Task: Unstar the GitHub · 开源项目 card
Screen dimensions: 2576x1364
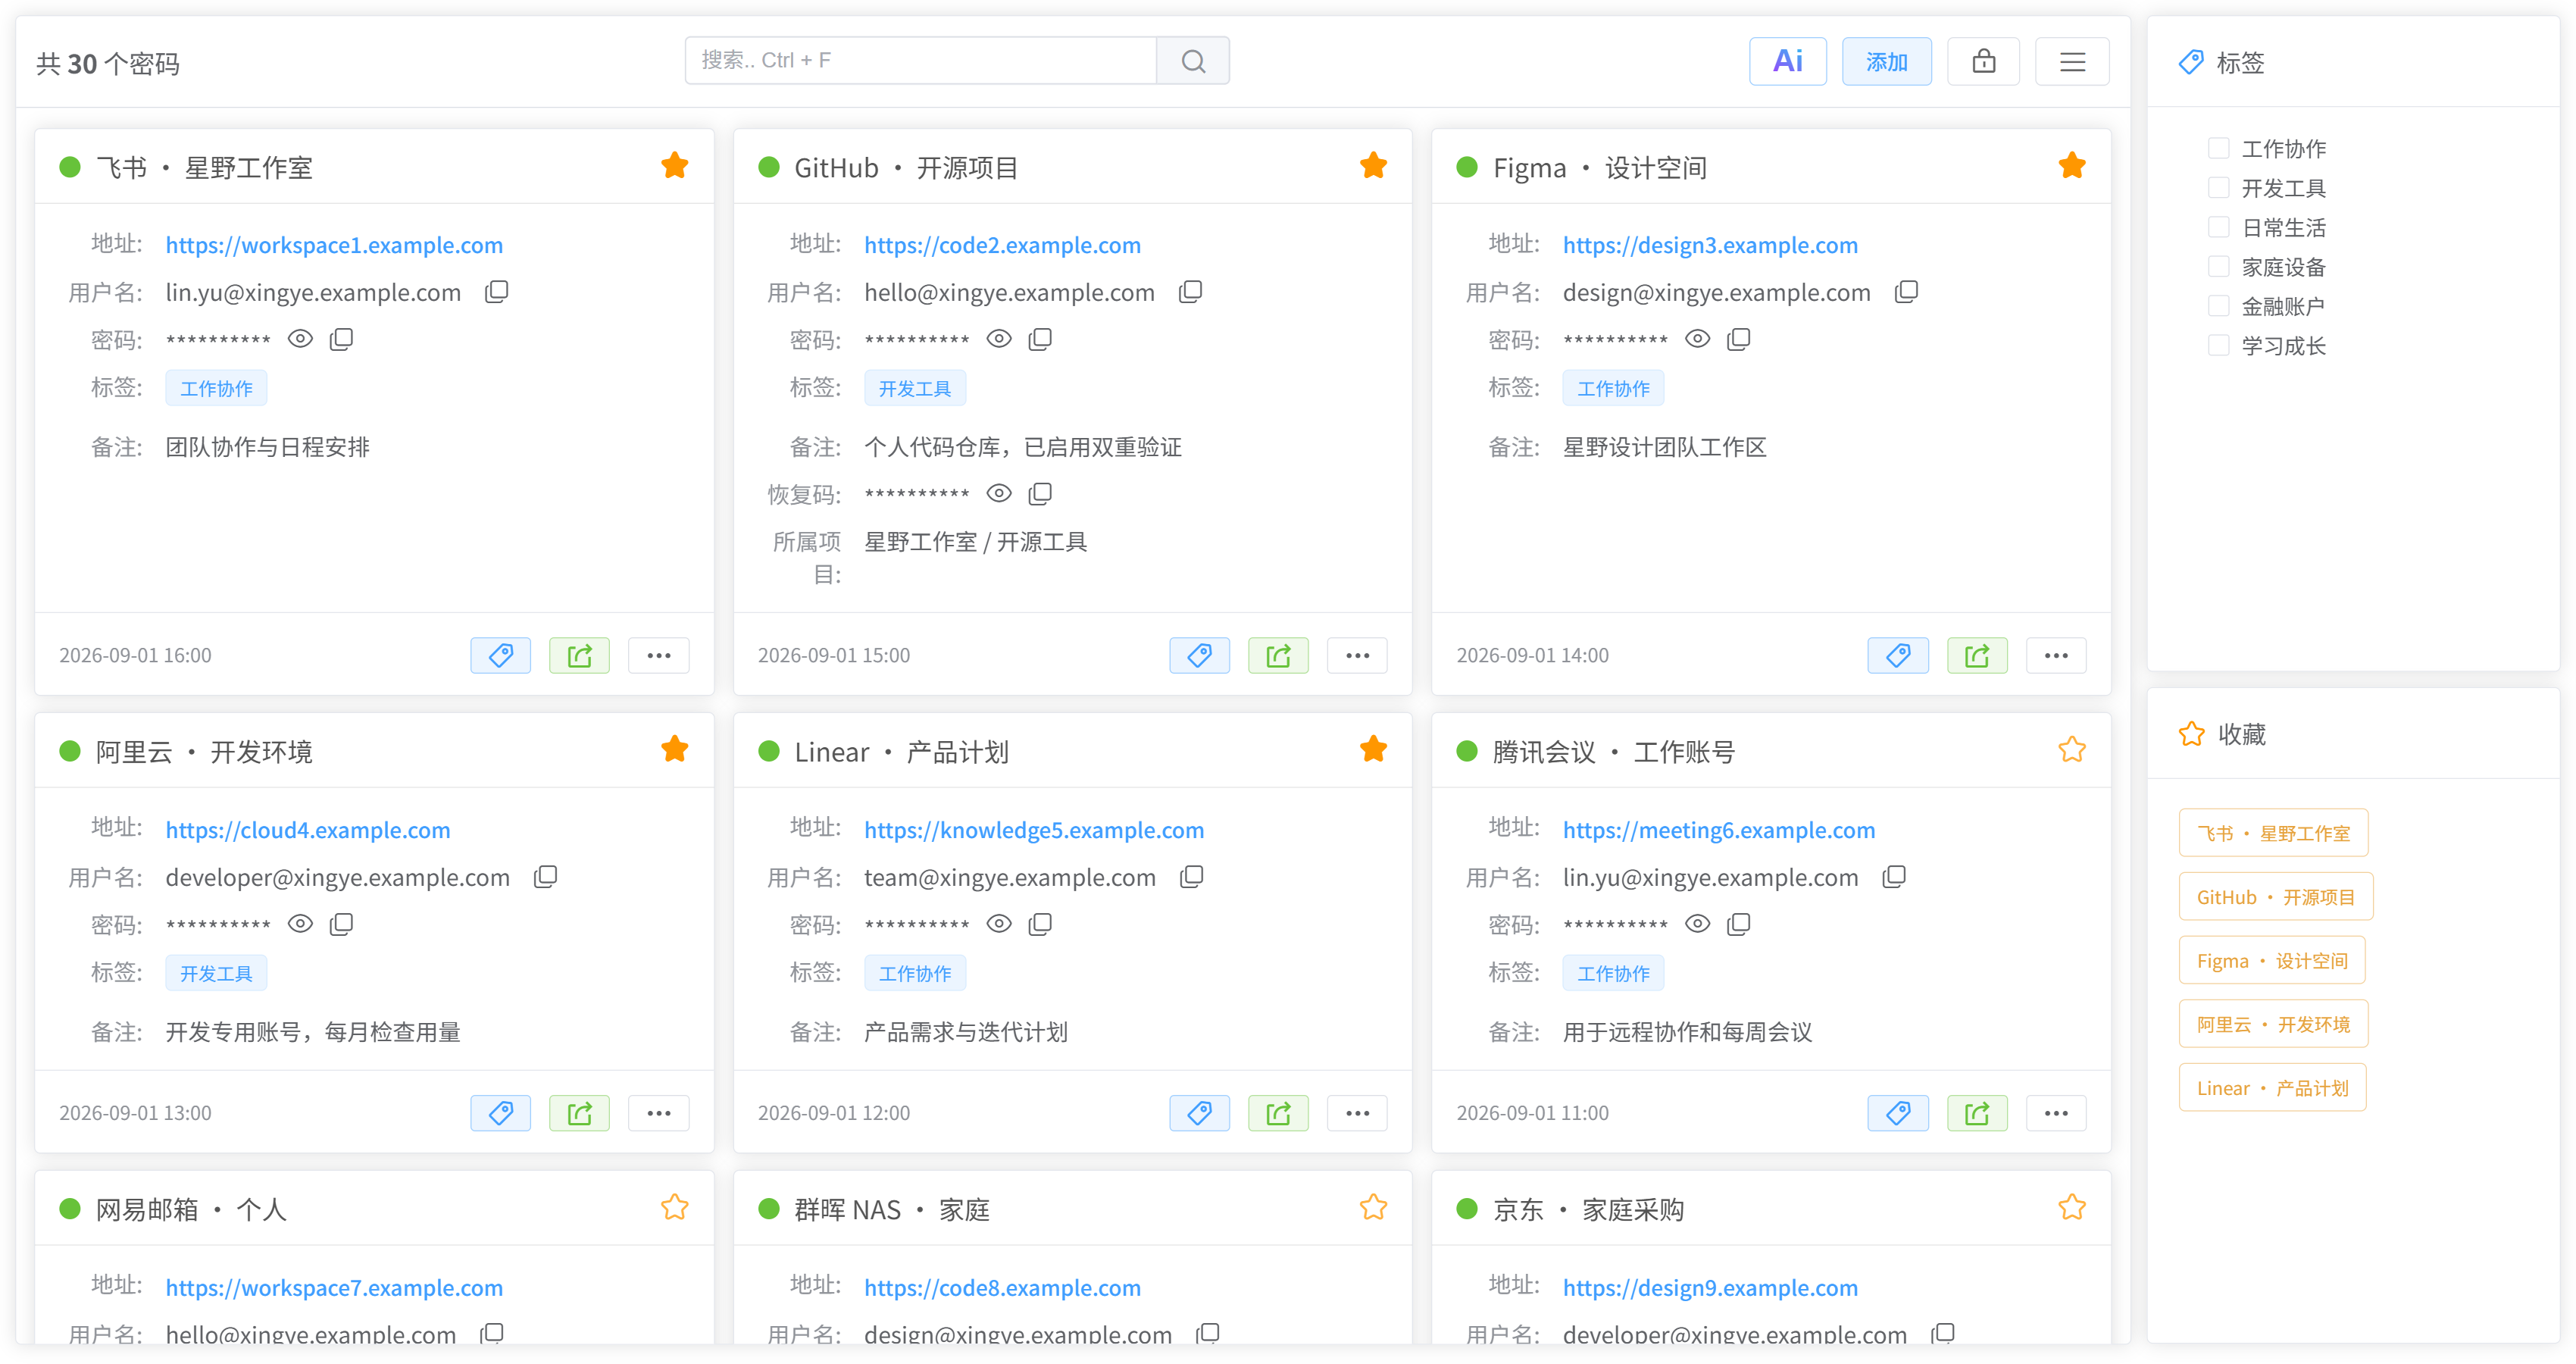Action: pyautogui.click(x=1373, y=166)
